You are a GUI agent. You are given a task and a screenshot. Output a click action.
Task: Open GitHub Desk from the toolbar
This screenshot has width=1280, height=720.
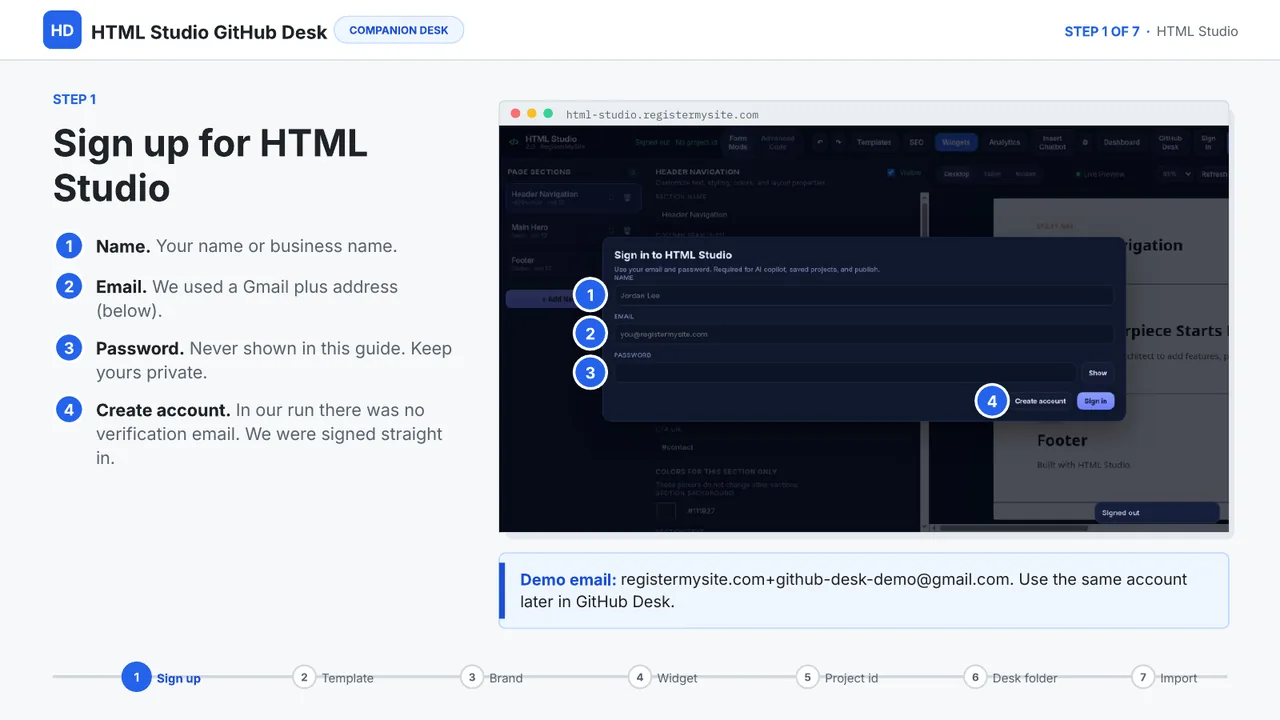click(x=1170, y=142)
